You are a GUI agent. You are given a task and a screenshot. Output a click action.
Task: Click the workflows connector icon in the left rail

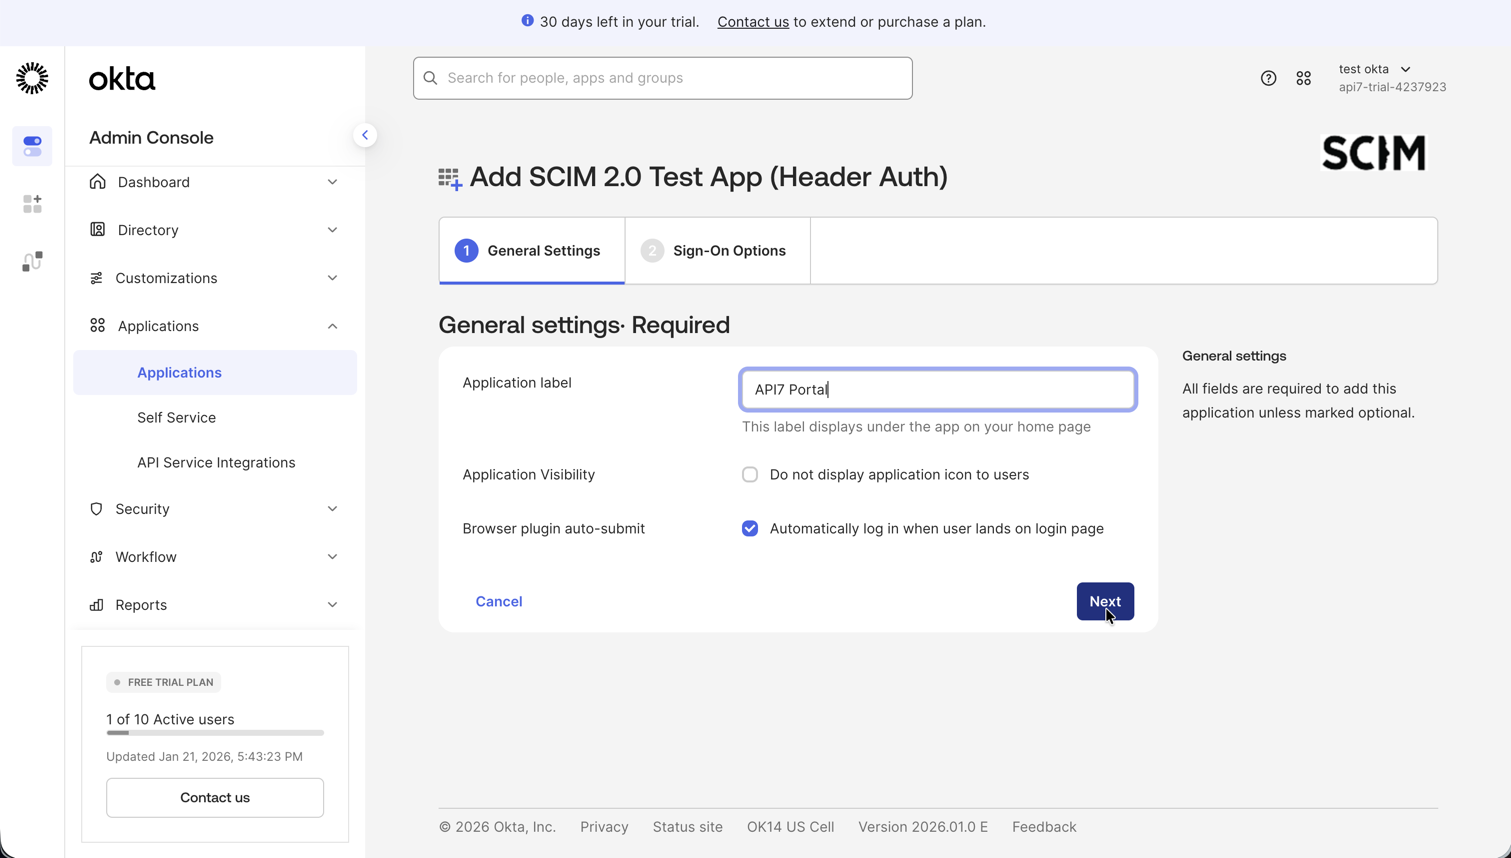(32, 260)
